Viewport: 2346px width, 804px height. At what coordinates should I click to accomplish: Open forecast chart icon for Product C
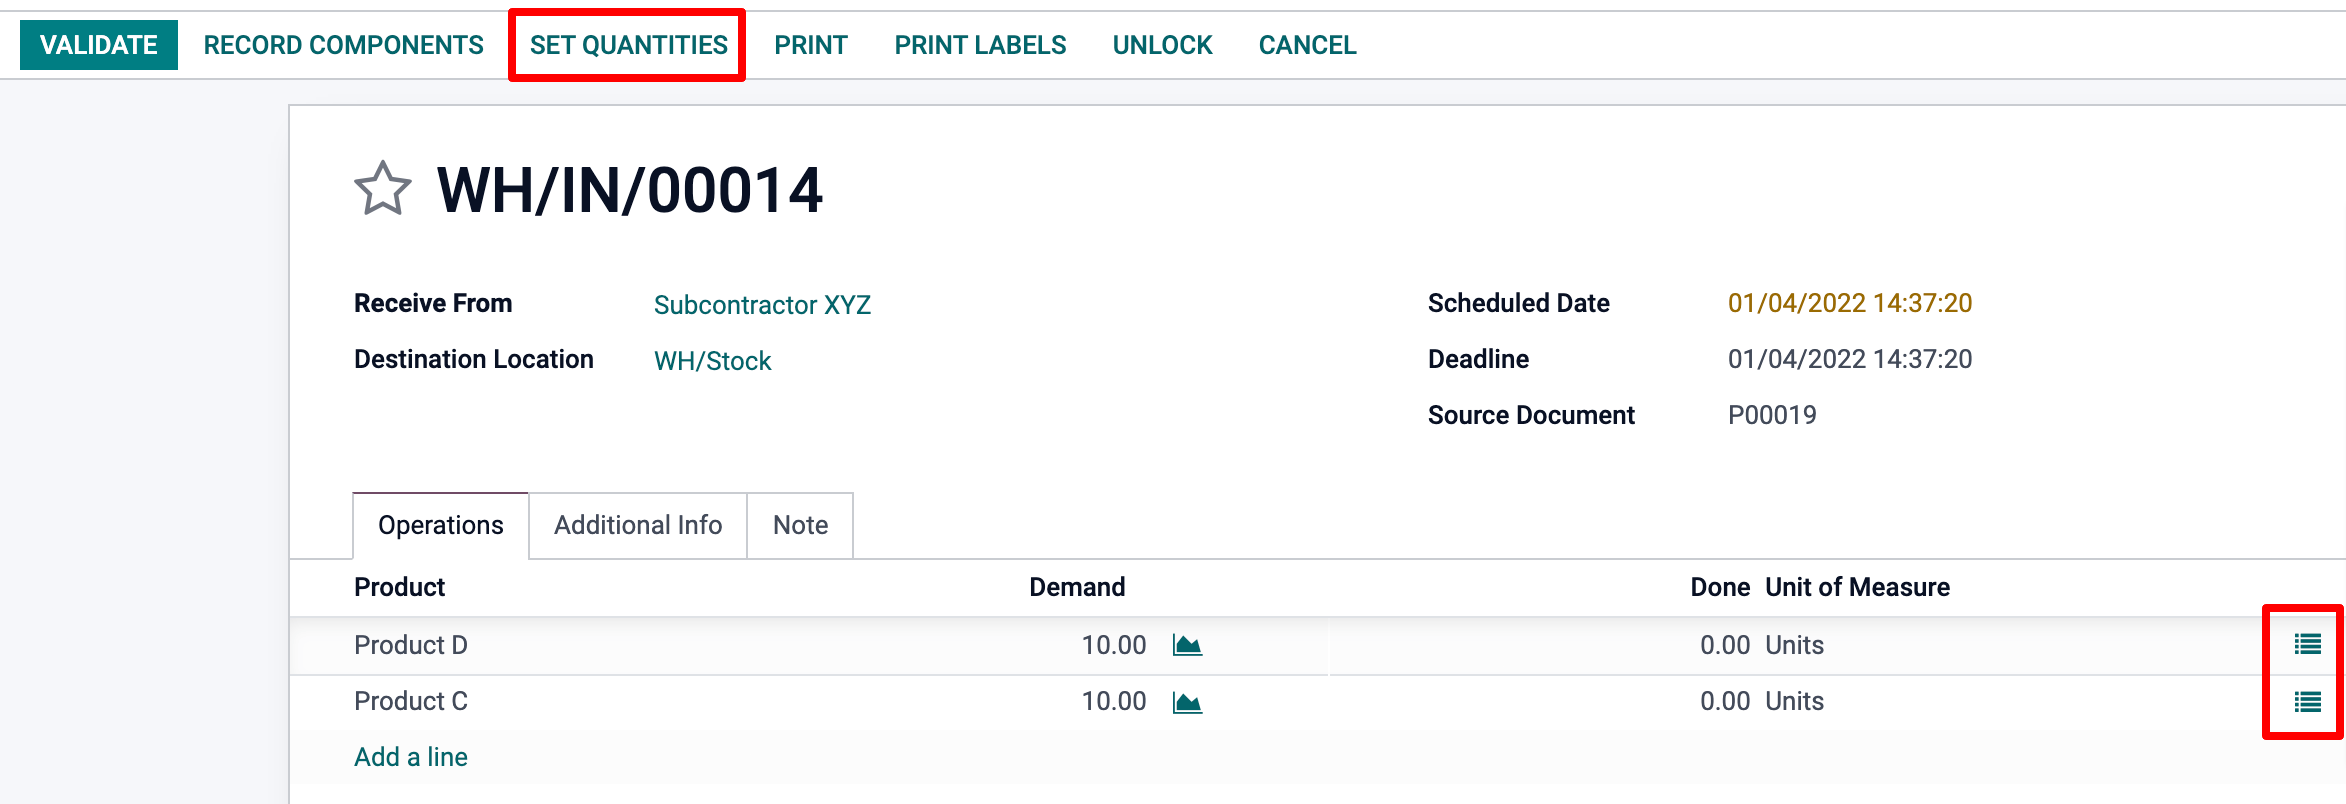pos(1187,702)
